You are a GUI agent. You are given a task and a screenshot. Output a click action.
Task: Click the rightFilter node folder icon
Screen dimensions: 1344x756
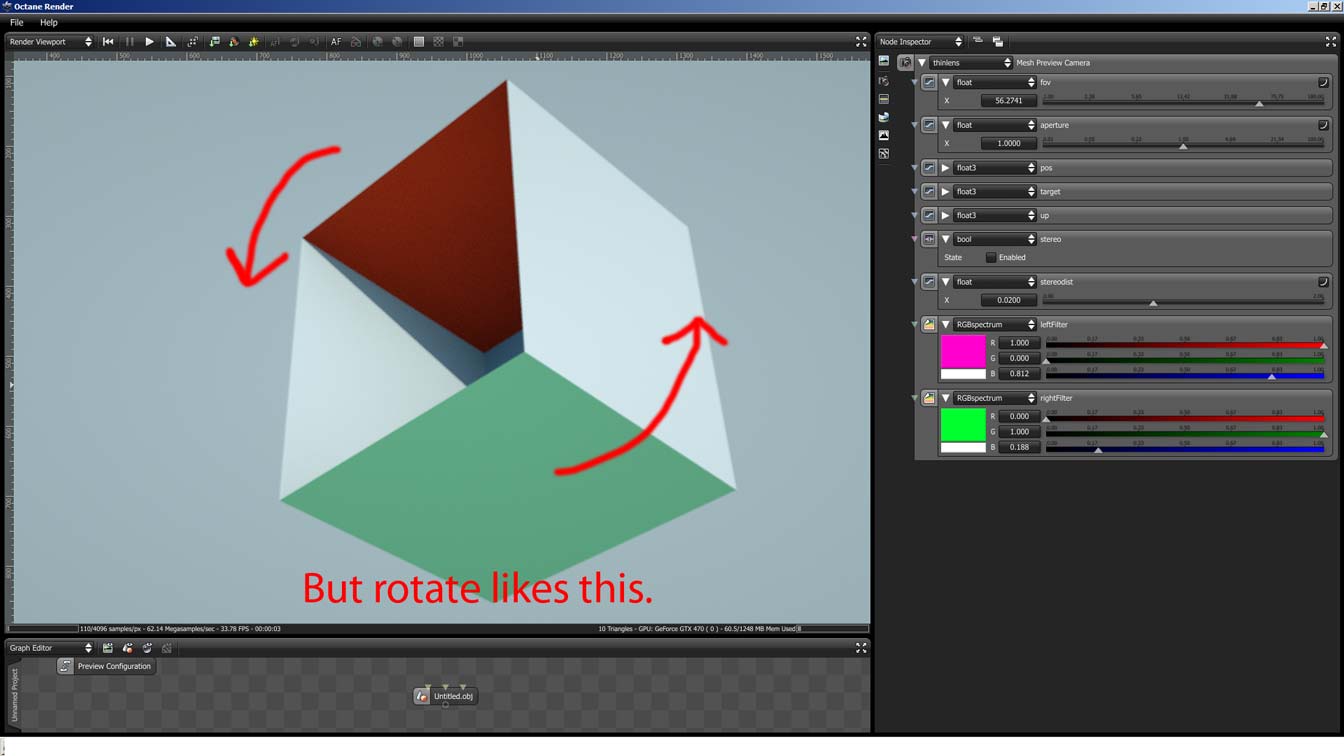(929, 398)
